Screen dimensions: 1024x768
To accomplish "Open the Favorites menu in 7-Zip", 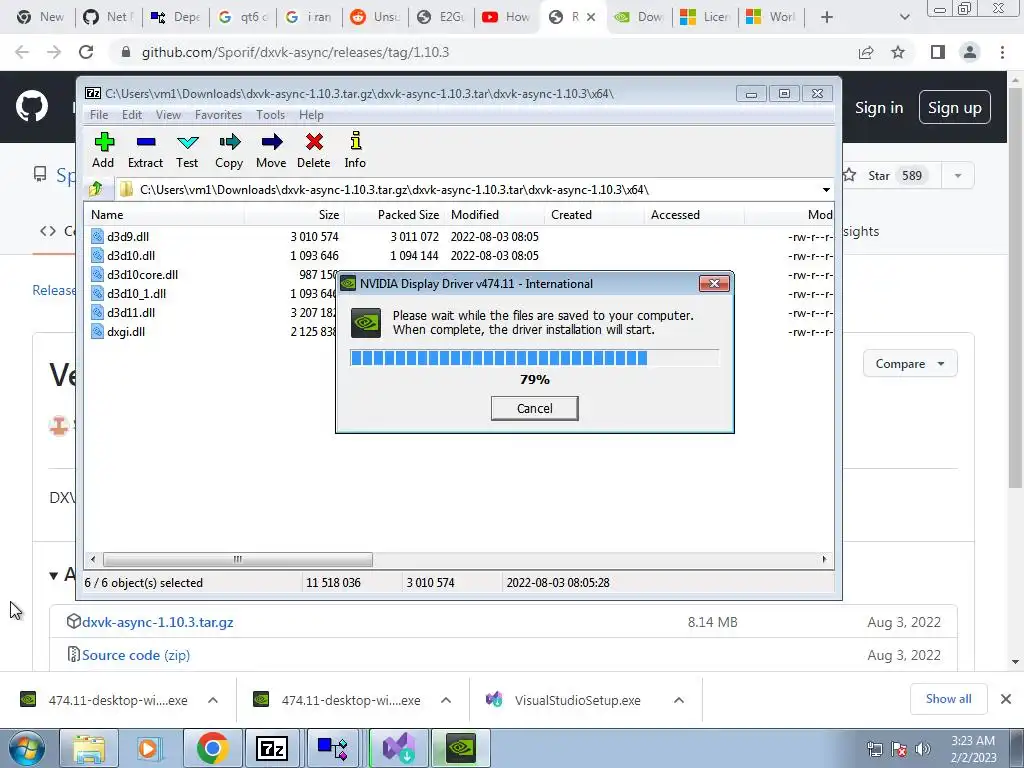I will 218,115.
